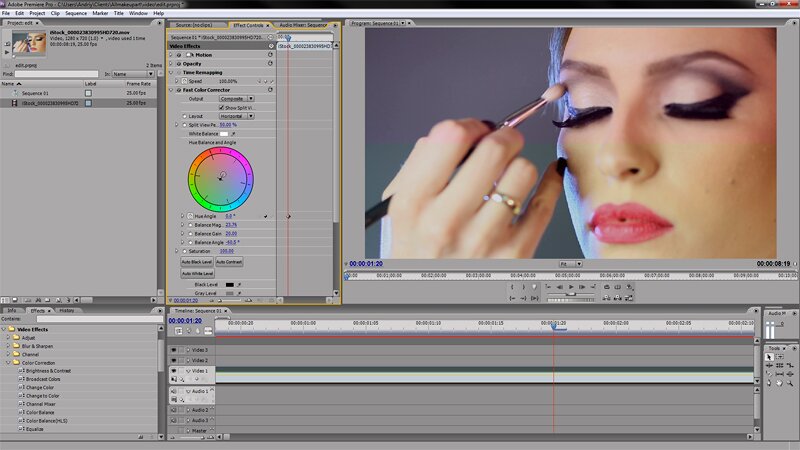Image resolution: width=800 pixels, height=450 pixels.
Task: Click the Set In Point icon
Action: pyautogui.click(x=512, y=287)
